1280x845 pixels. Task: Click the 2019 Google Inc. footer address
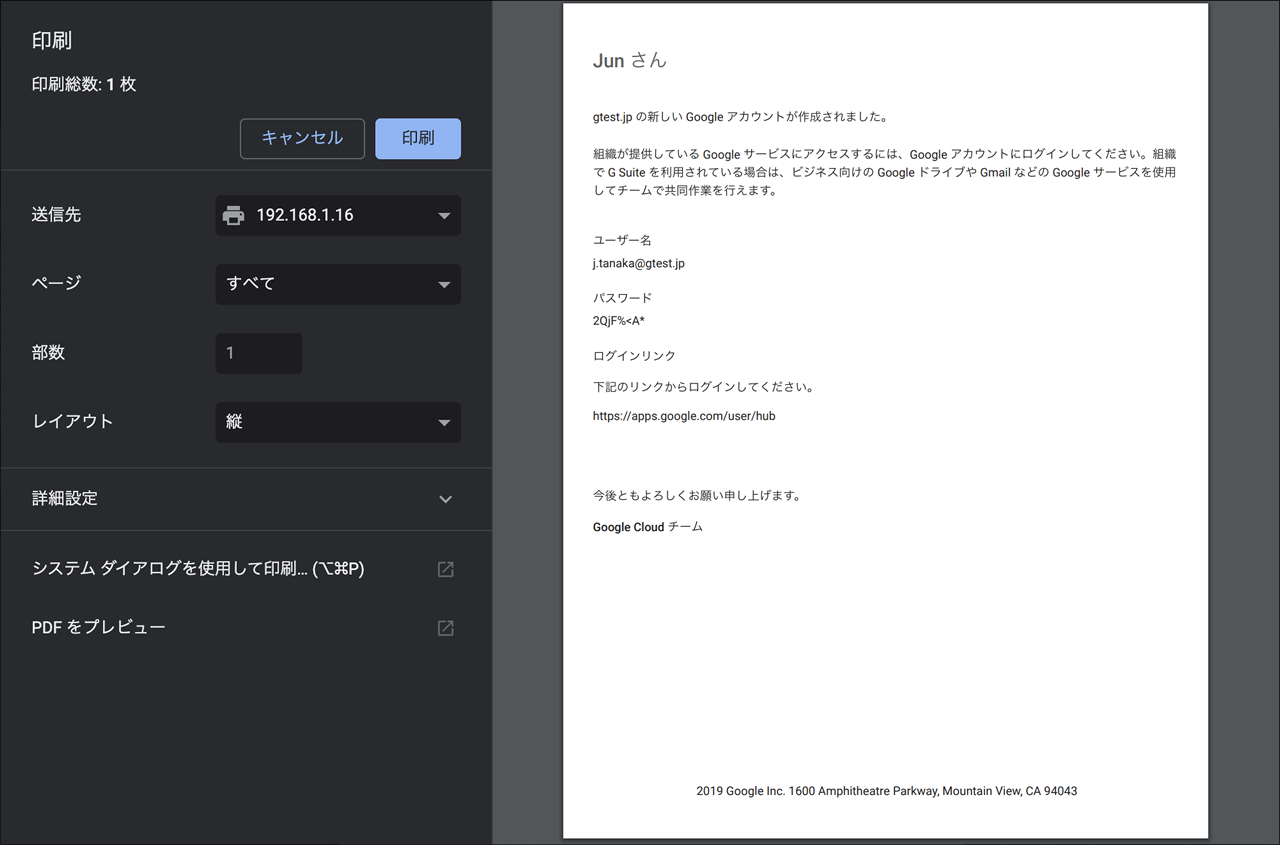(887, 791)
